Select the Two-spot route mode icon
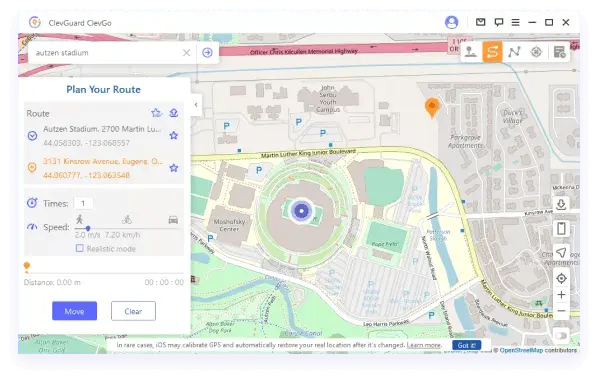 point(492,52)
